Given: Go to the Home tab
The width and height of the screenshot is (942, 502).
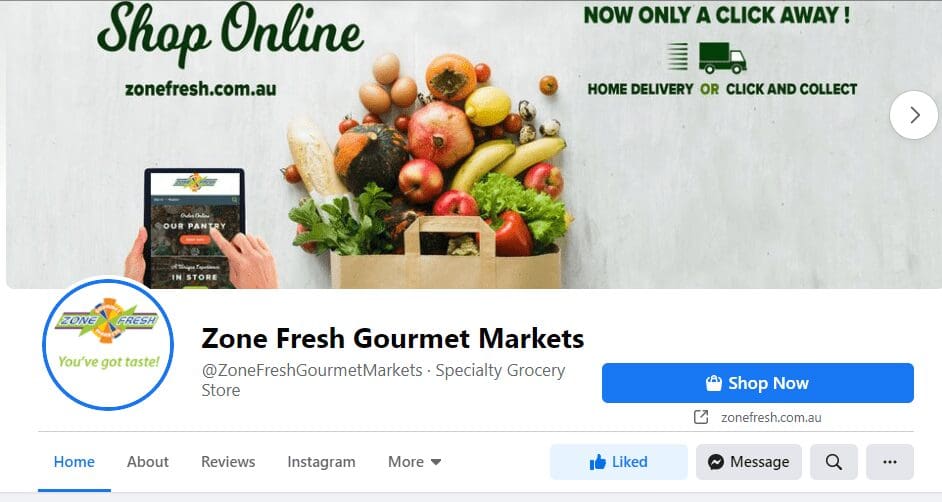Looking at the screenshot, I should [x=74, y=462].
